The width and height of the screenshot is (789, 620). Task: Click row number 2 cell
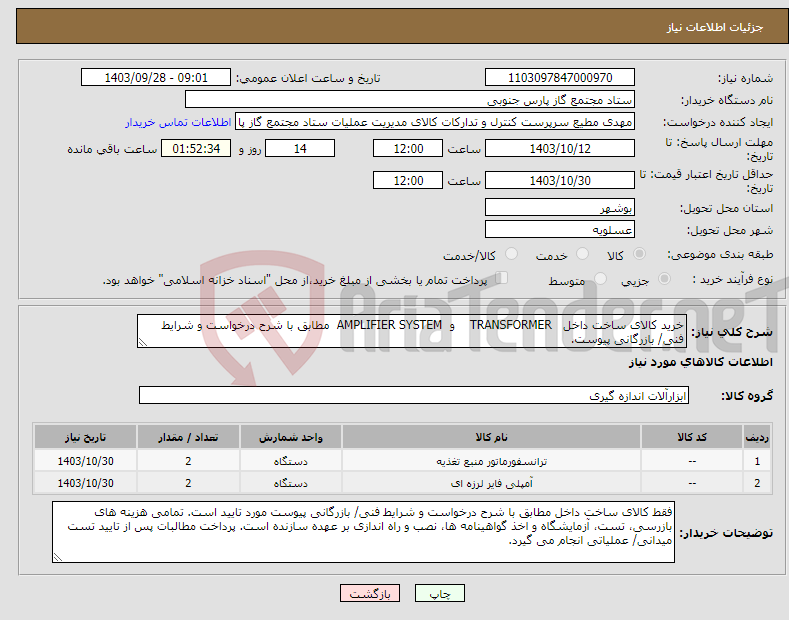pyautogui.click(x=757, y=483)
